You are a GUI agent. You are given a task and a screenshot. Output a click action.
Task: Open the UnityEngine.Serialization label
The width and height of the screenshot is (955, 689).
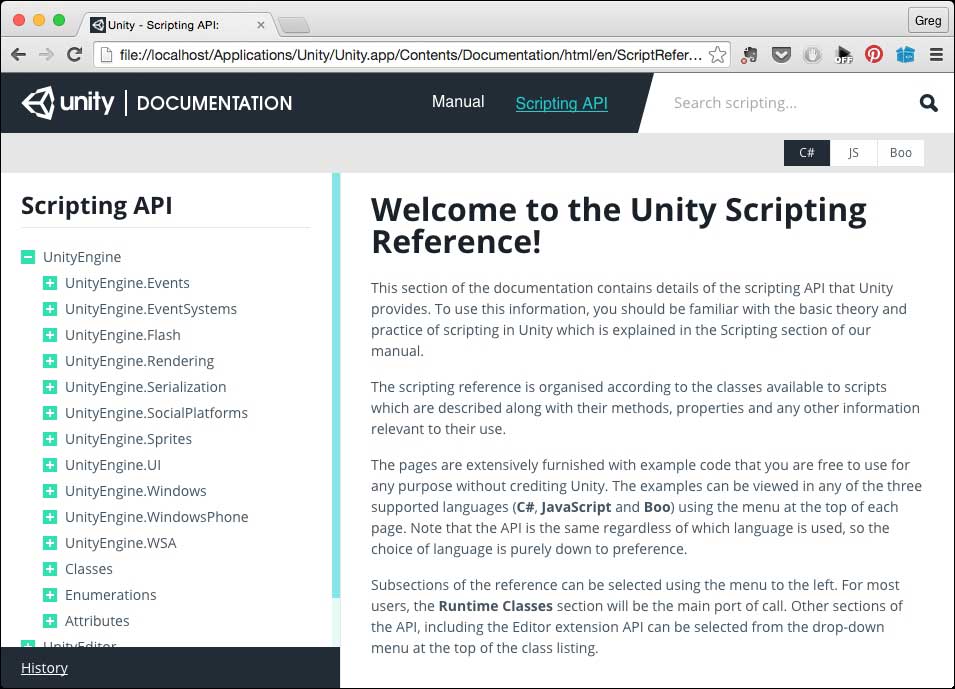pos(146,387)
